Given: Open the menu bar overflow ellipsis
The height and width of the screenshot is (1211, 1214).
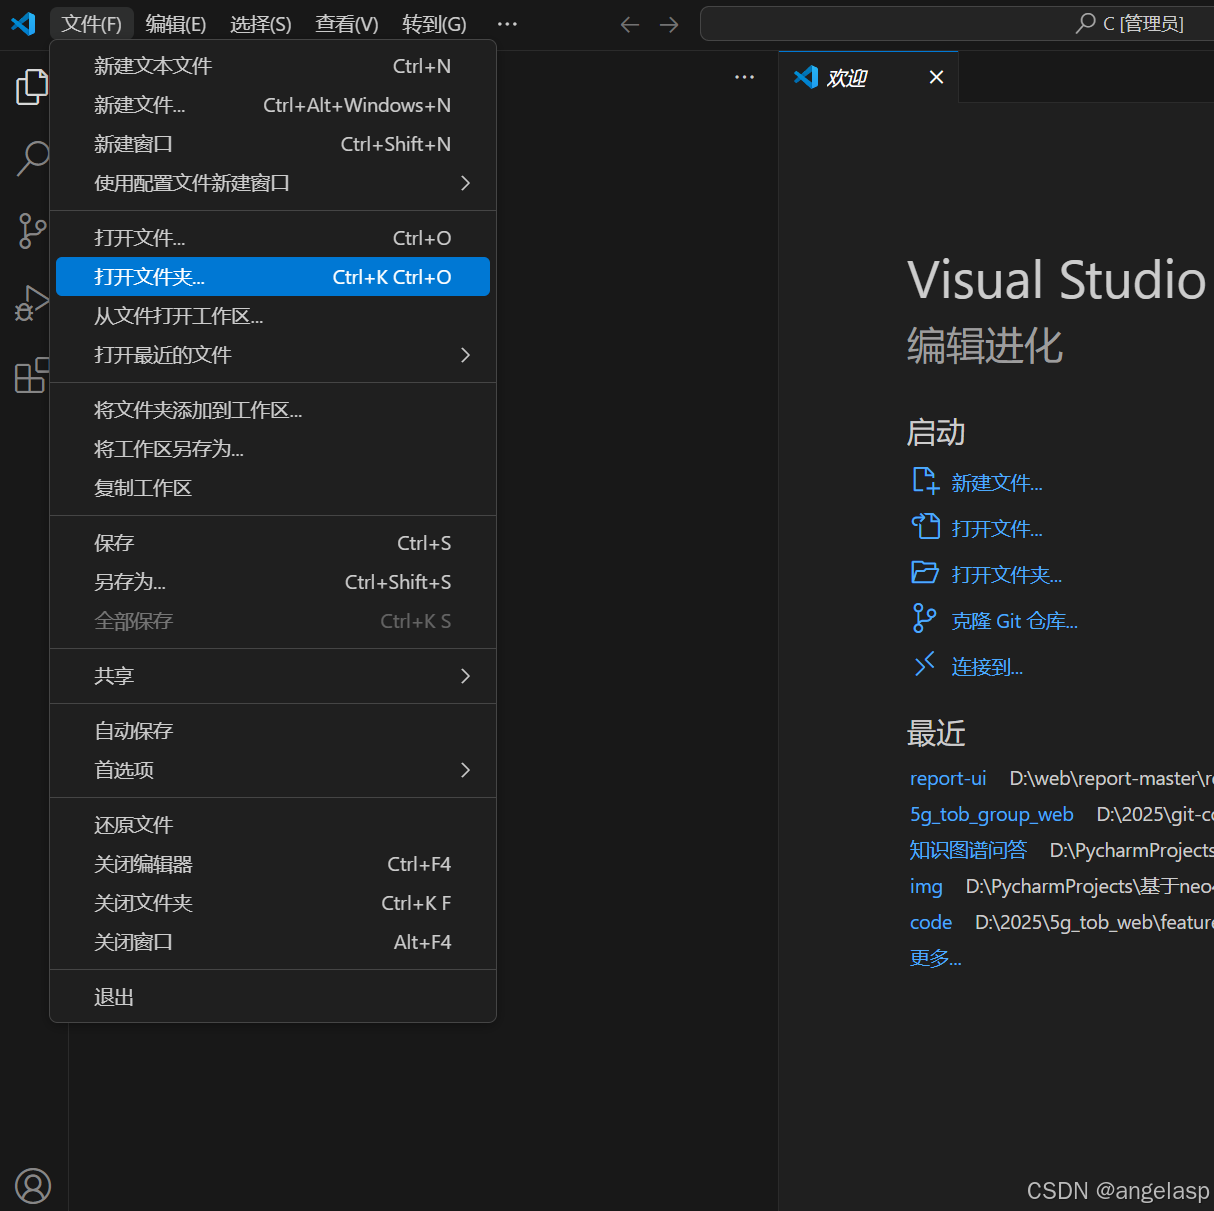Looking at the screenshot, I should pos(508,24).
